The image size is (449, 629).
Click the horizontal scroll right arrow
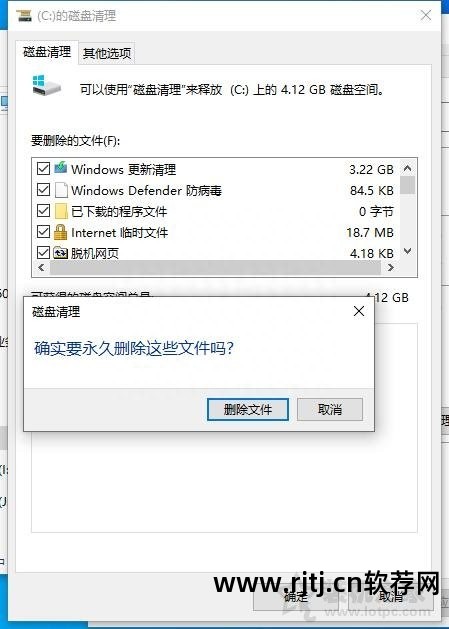390,268
